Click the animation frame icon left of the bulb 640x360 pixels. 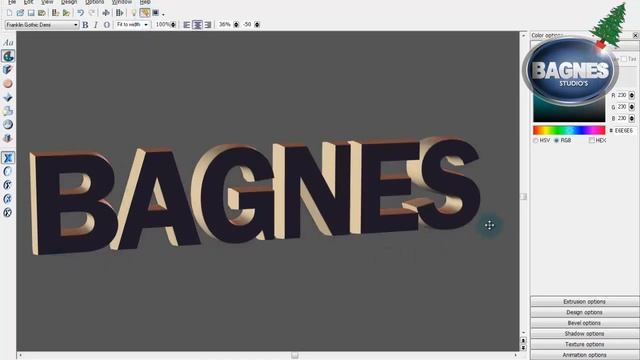pyautogui.click(x=119, y=13)
